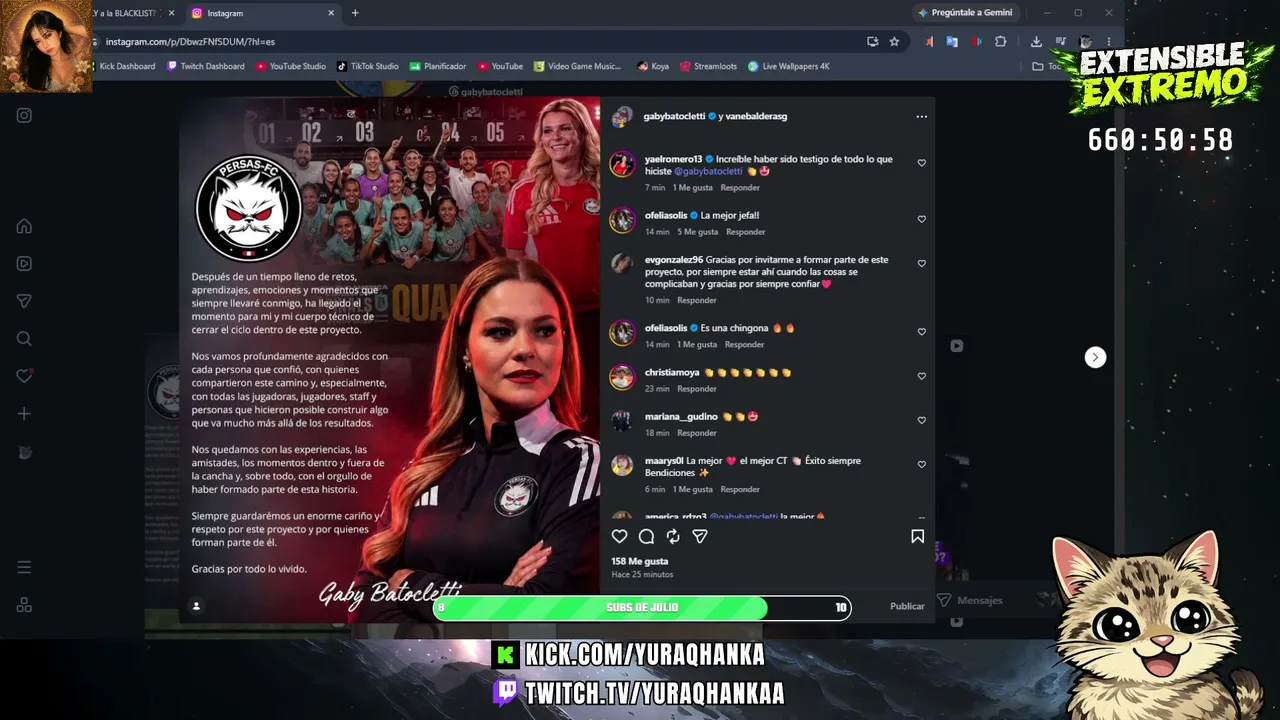The height and width of the screenshot is (720, 1280).
Task: Reply to evgonzalez96's comment
Action: 697,300
